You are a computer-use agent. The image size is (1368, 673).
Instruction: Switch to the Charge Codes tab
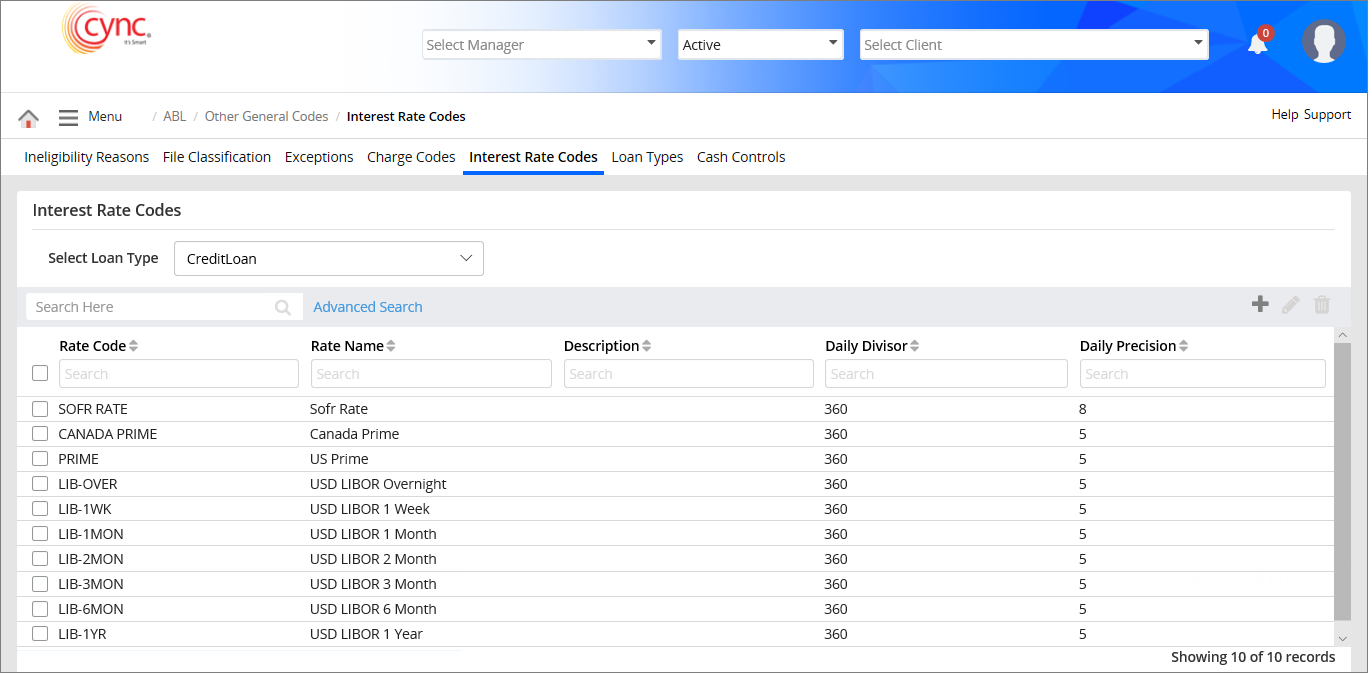pos(411,157)
